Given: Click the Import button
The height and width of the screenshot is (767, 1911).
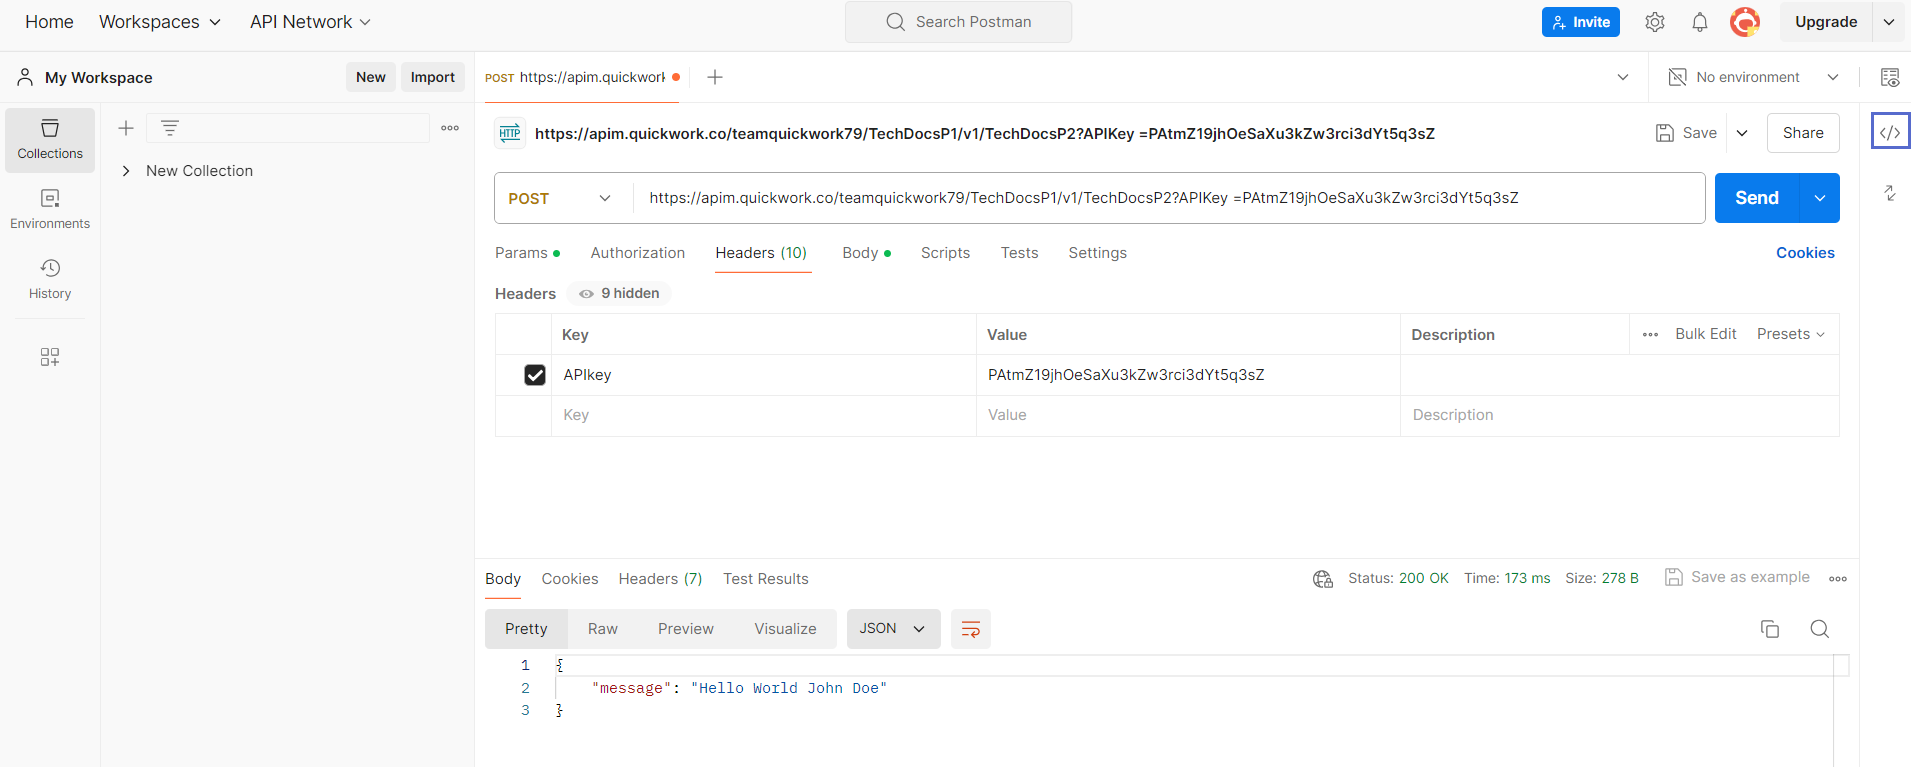Looking at the screenshot, I should point(433,77).
